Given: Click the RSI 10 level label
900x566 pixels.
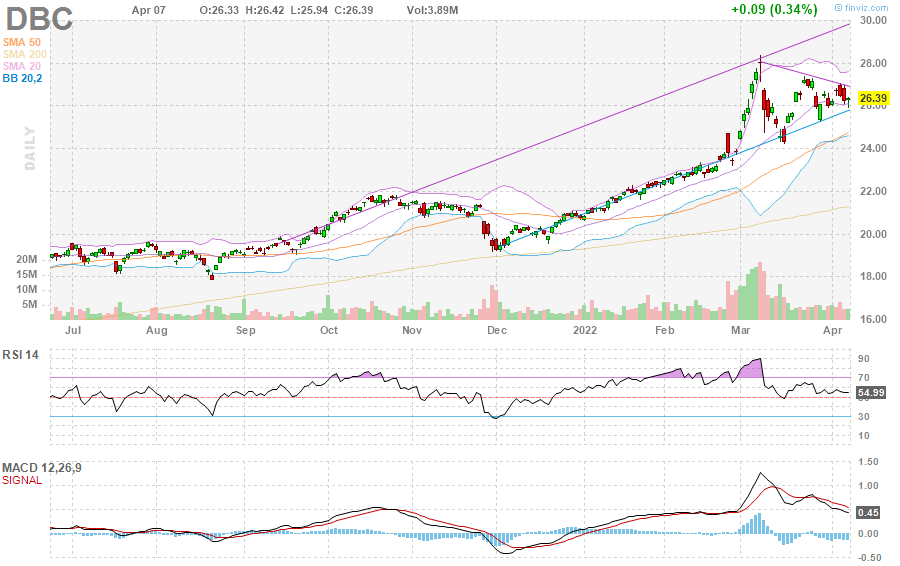Looking at the screenshot, I should click(864, 436).
